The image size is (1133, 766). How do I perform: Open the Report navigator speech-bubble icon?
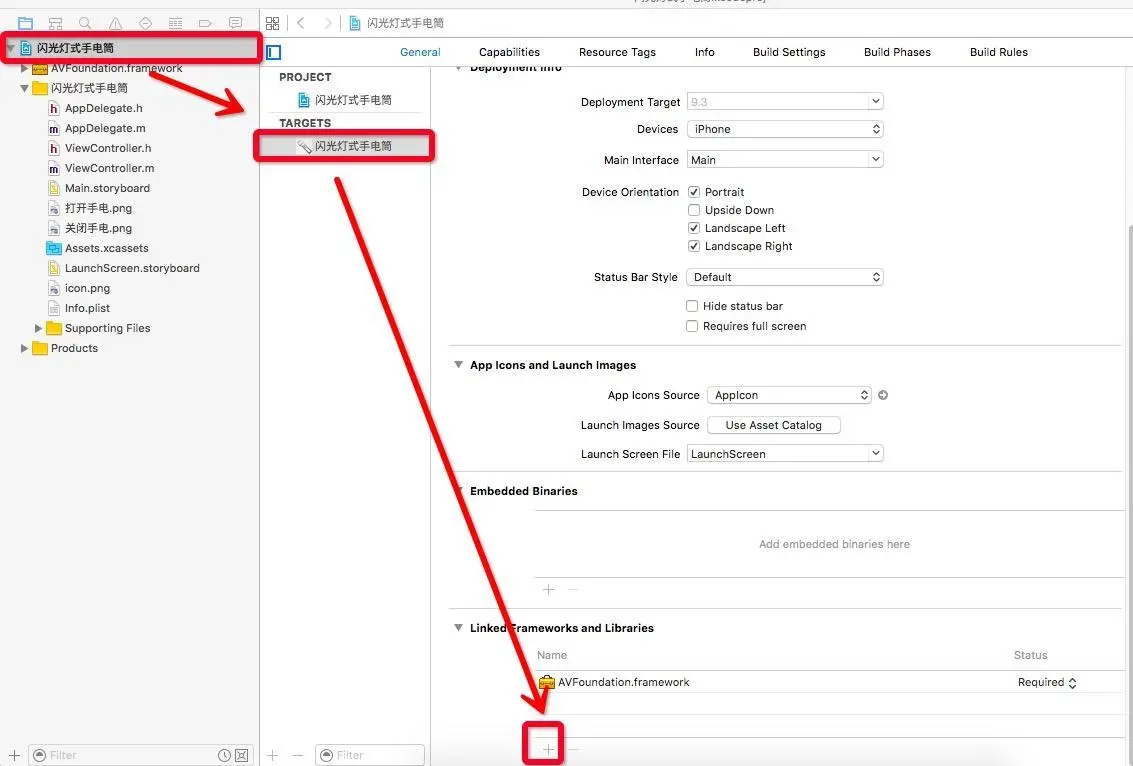(236, 23)
